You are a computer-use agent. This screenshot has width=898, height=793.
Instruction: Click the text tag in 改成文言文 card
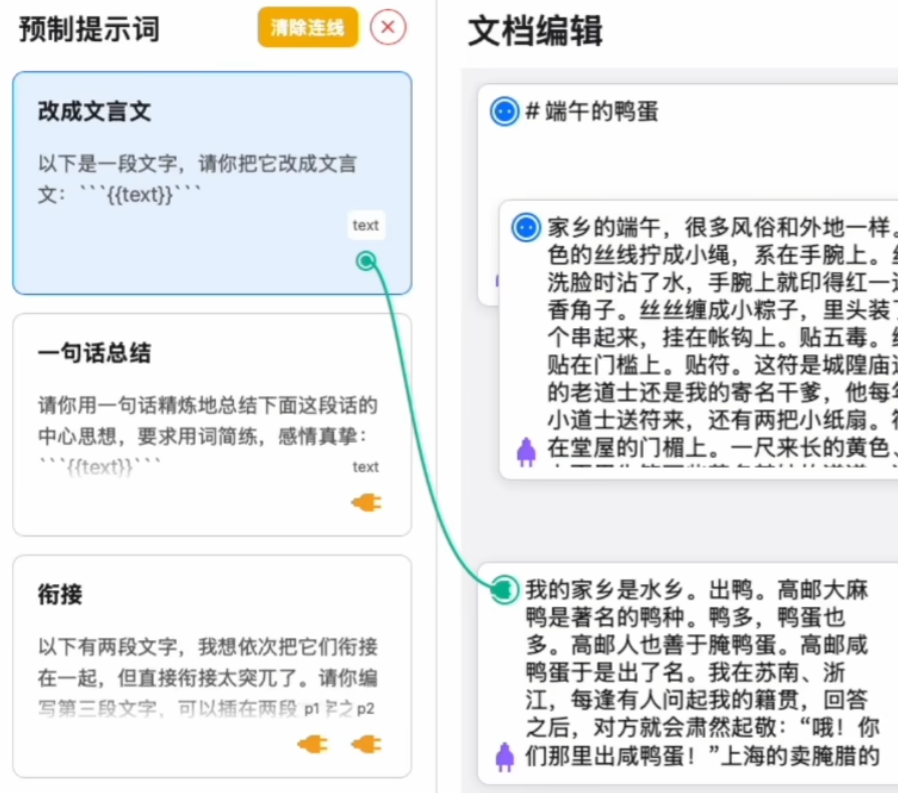click(x=366, y=225)
